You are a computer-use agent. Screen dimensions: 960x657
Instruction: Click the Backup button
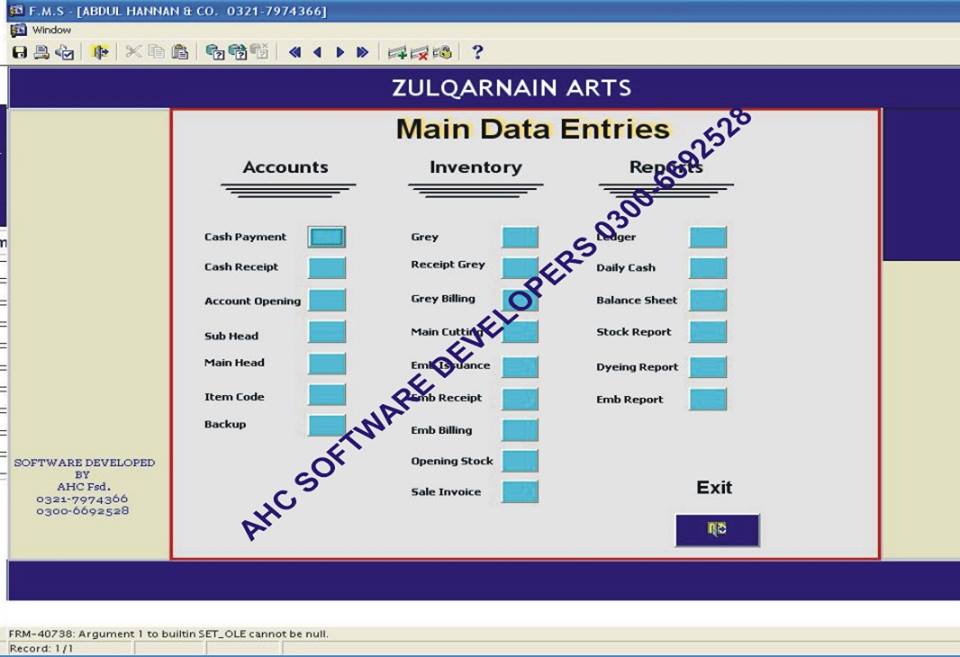coord(326,425)
